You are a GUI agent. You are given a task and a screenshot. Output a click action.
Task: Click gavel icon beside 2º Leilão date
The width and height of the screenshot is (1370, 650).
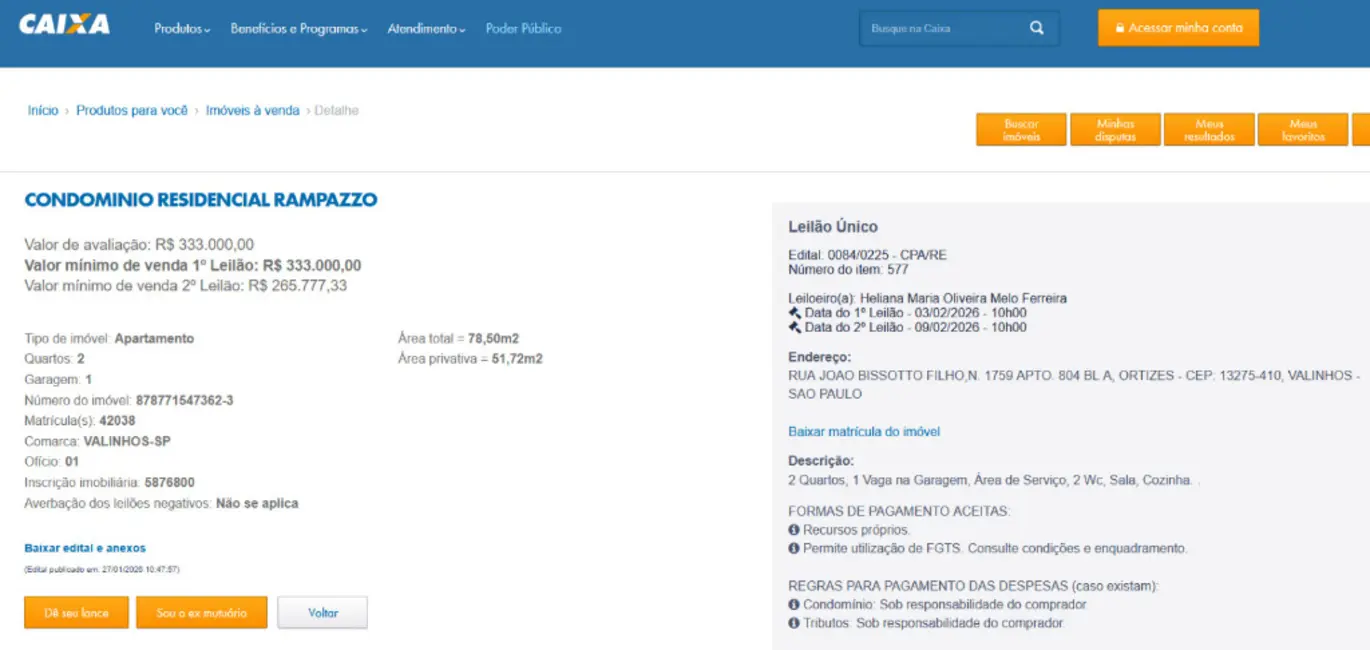[x=795, y=328]
